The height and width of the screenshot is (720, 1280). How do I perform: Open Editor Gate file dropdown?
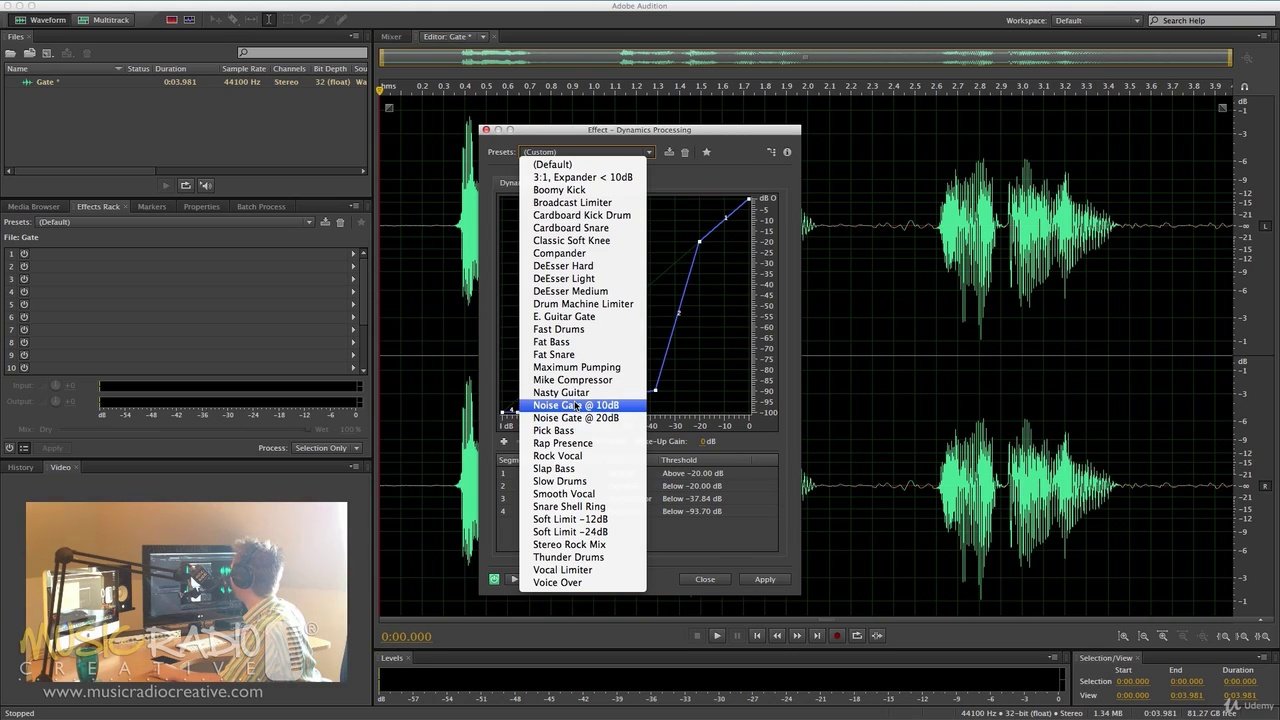[x=483, y=37]
